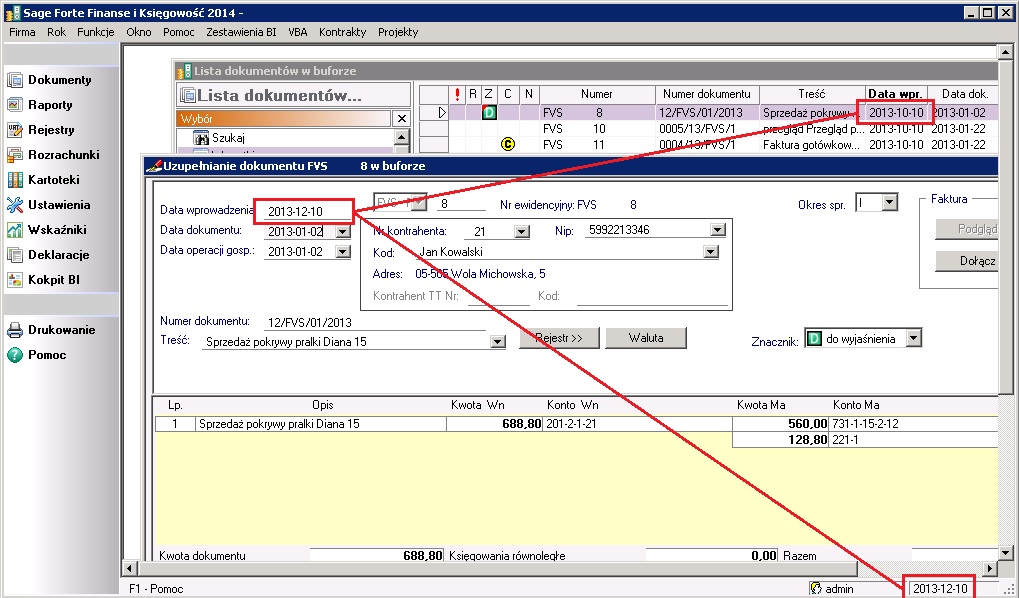The image size is (1019, 598).
Task: Click the main vertical scrollbar down arrow
Action: pos(1005,553)
